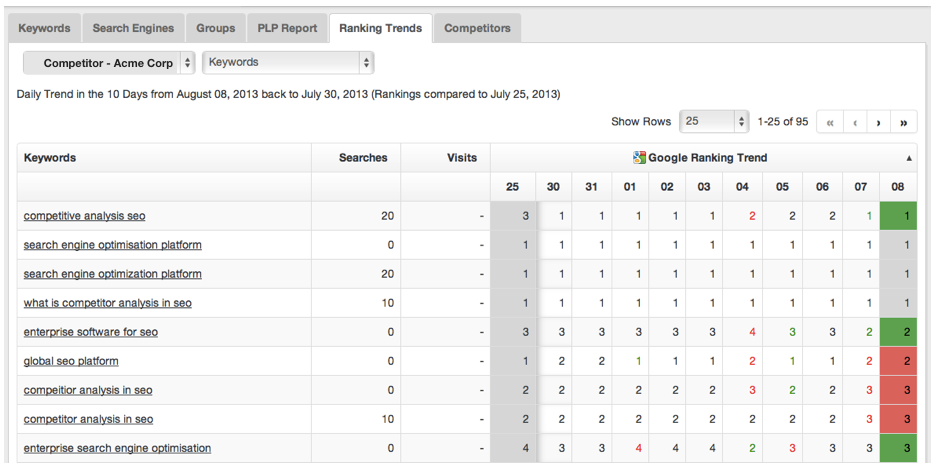Image resolution: width=937 pixels, height=469 pixels.
Task: Go to the first page of results
Action: tap(829, 122)
